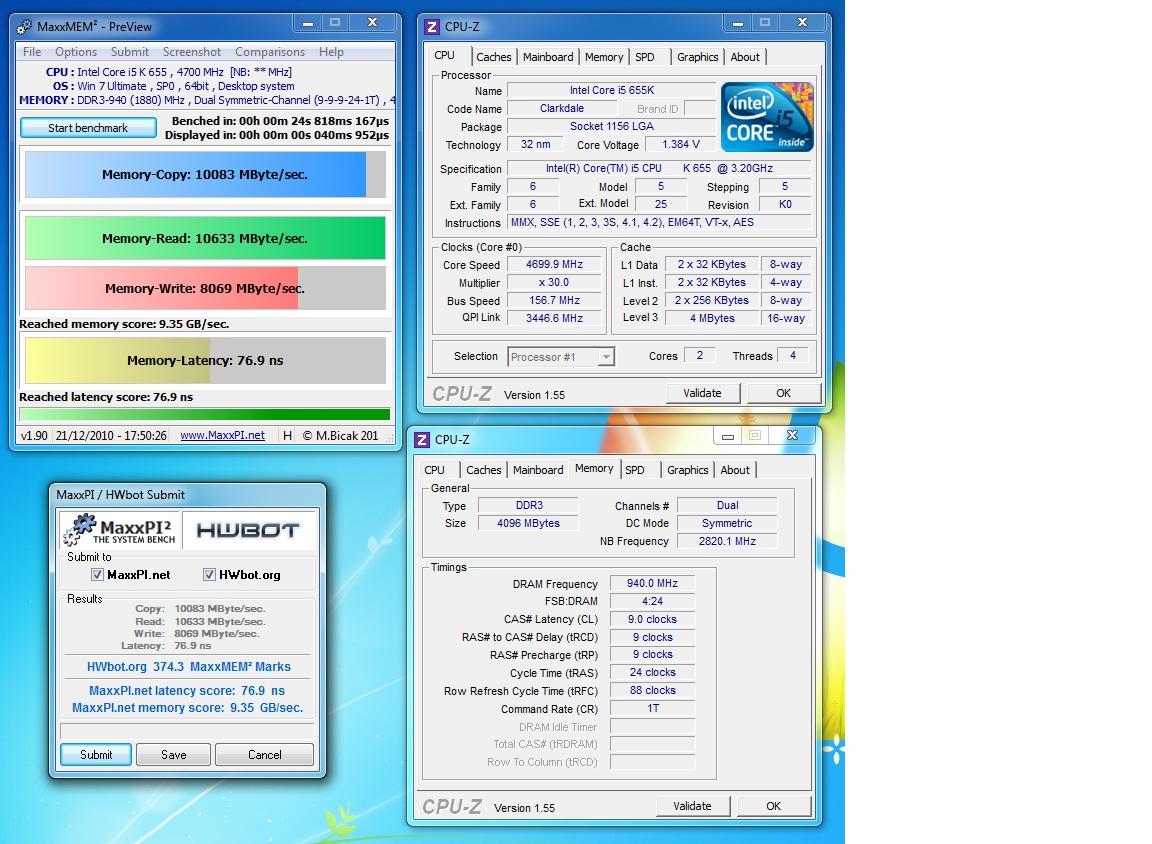
Task: Click the DRAM Frequency 940.0 MHz value
Action: tap(652, 583)
